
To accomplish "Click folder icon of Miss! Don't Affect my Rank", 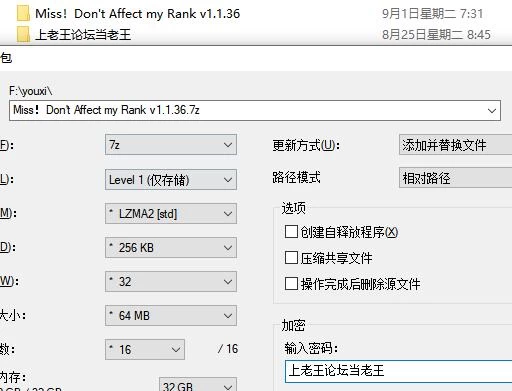I will (23, 13).
